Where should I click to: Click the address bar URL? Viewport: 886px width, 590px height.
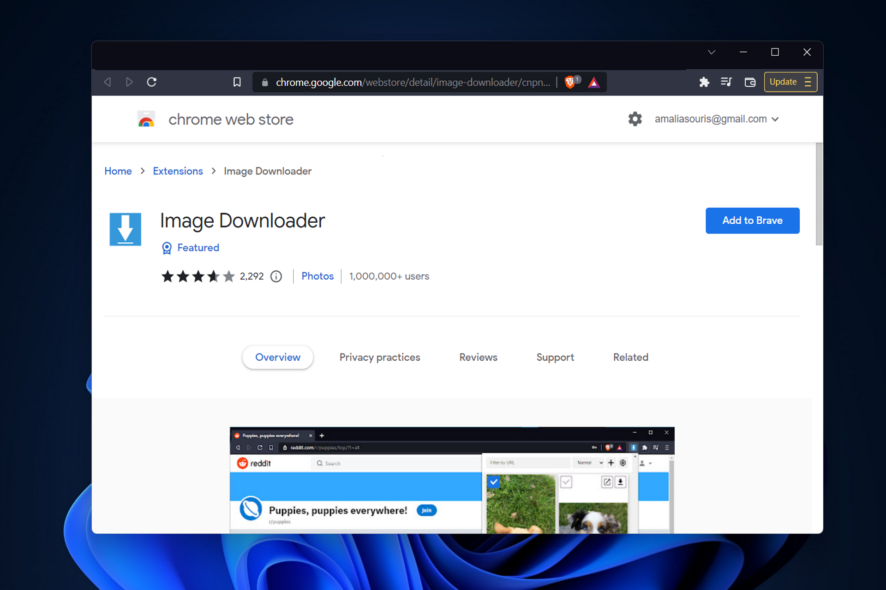(x=412, y=83)
